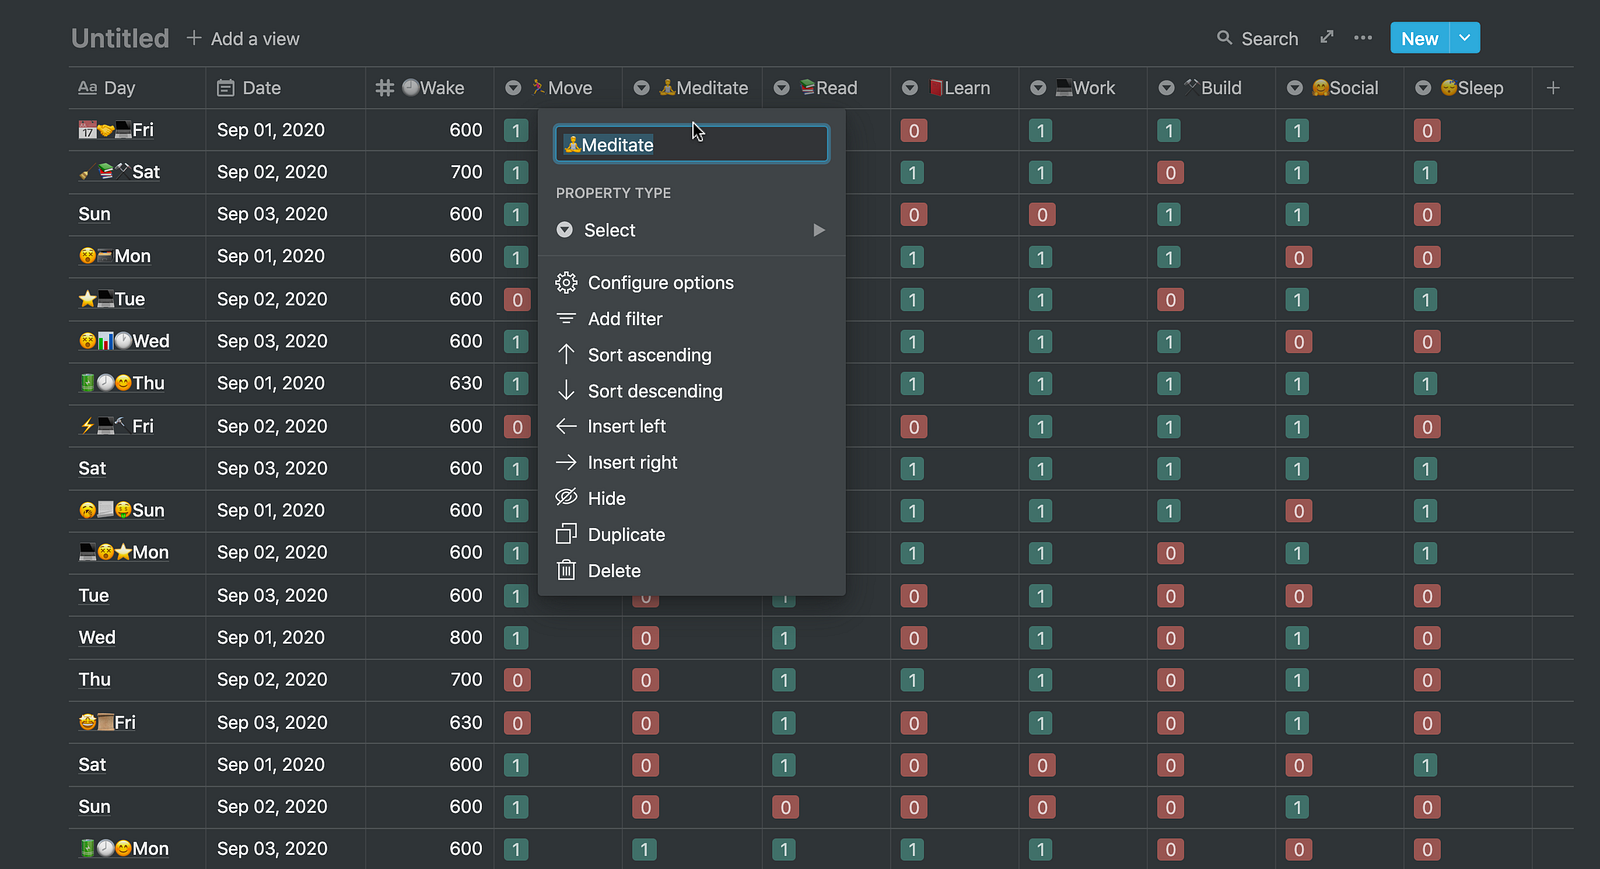This screenshot has height=869, width=1600.
Task: Open the three-dot more options menu
Action: [1363, 38]
